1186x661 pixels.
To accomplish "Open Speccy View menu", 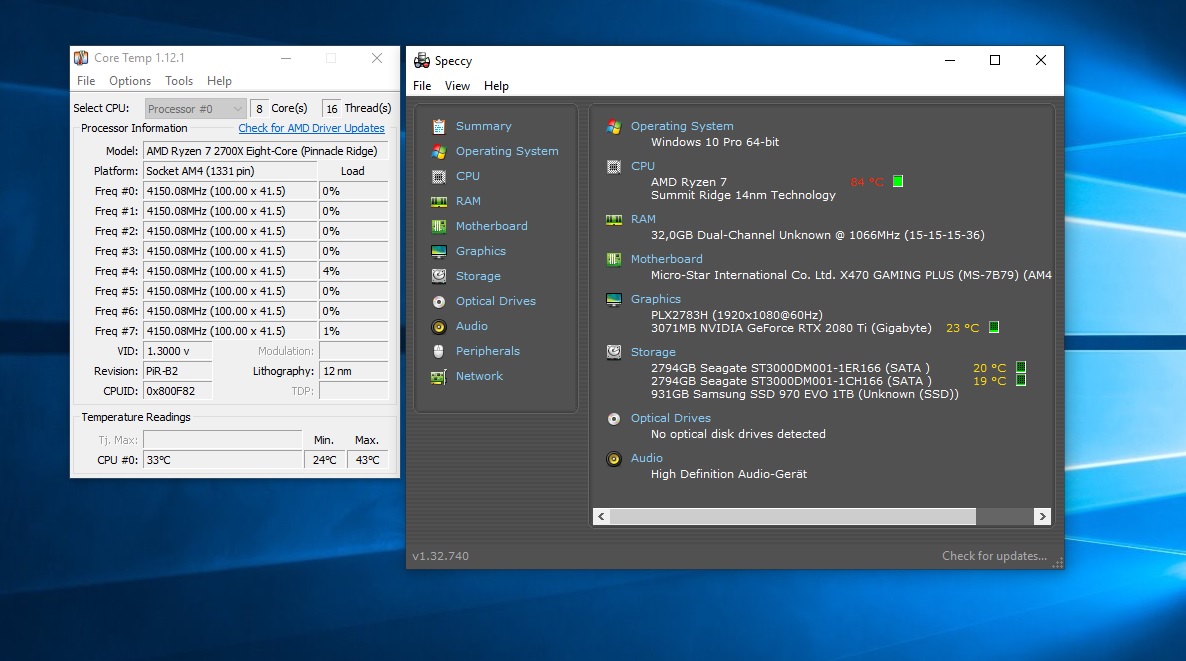I will tap(457, 86).
